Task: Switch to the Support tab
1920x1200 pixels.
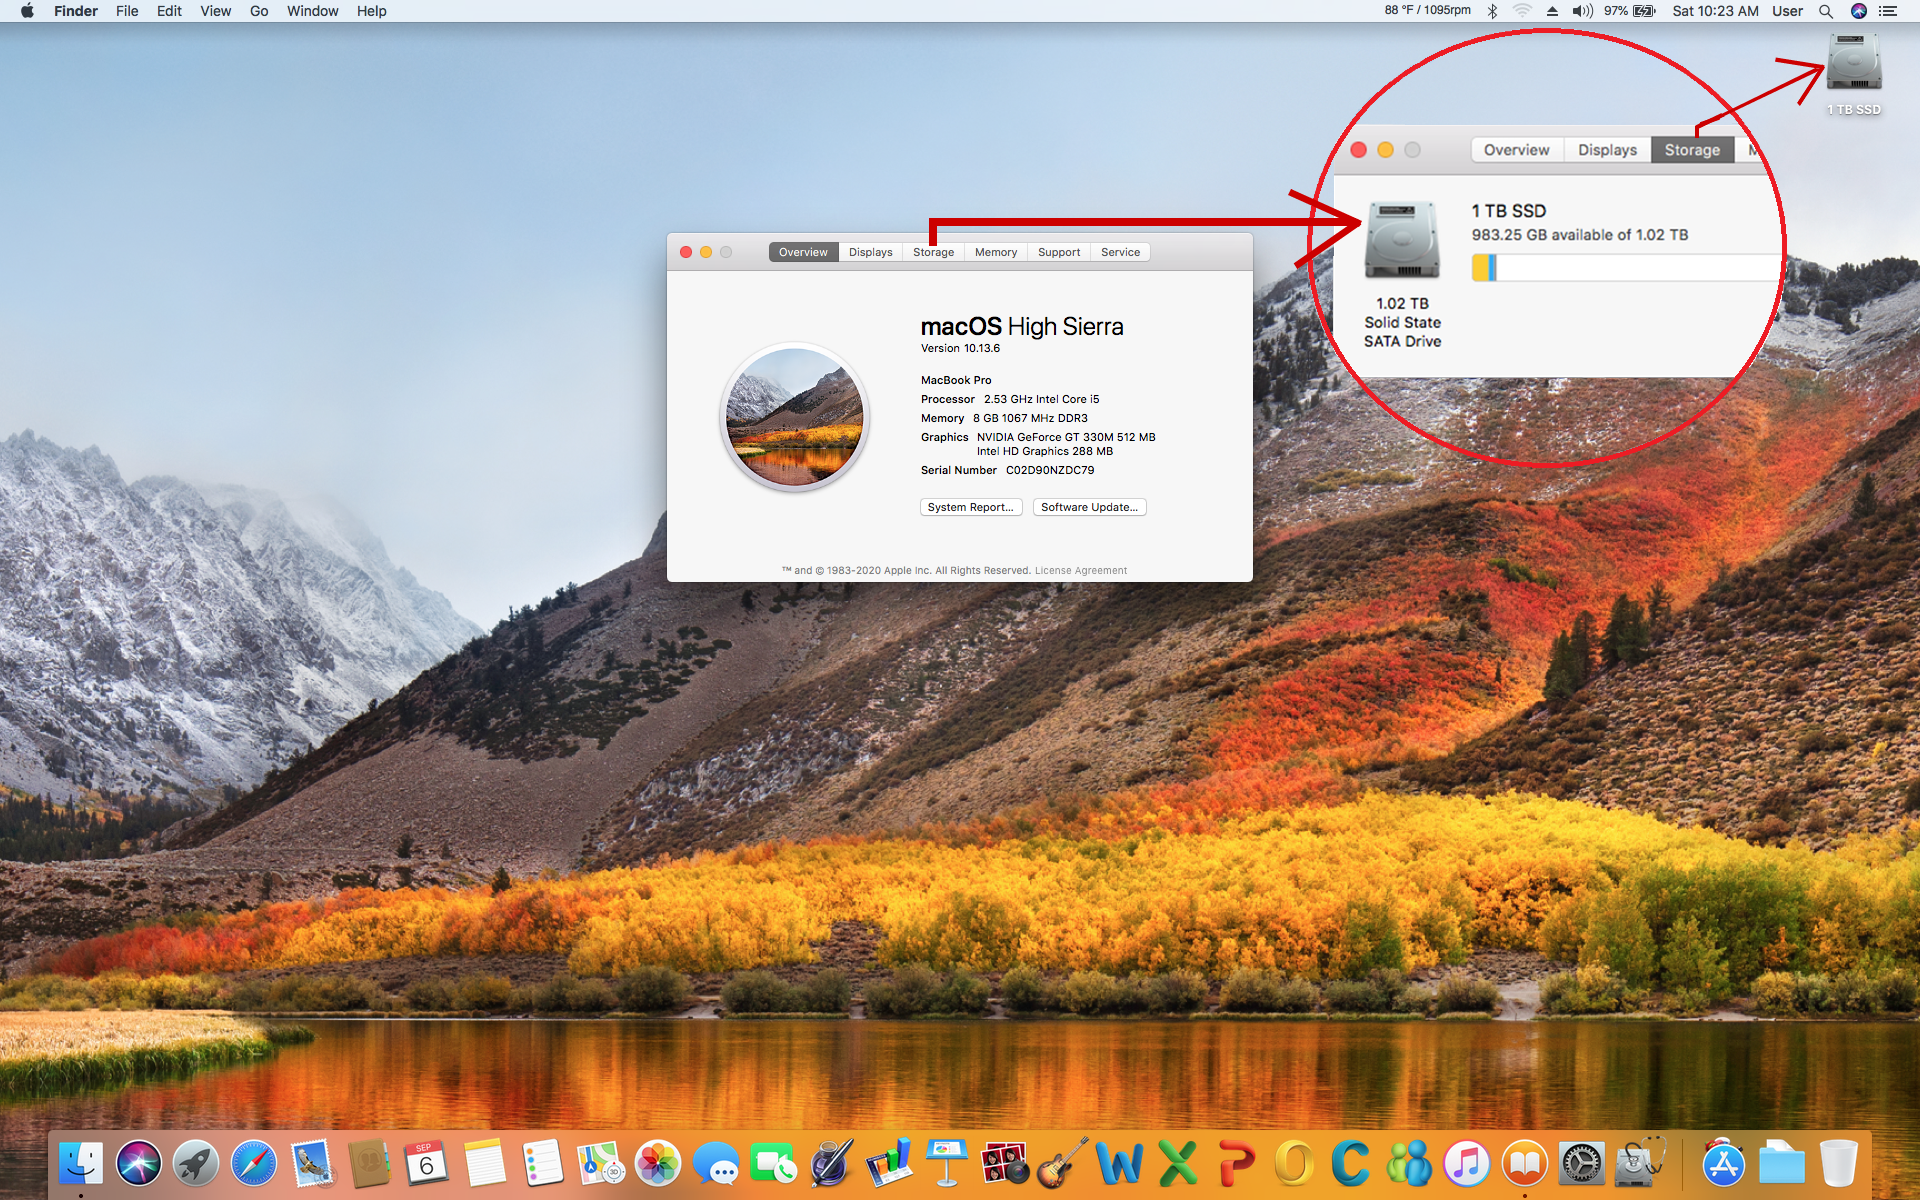Action: [1059, 252]
